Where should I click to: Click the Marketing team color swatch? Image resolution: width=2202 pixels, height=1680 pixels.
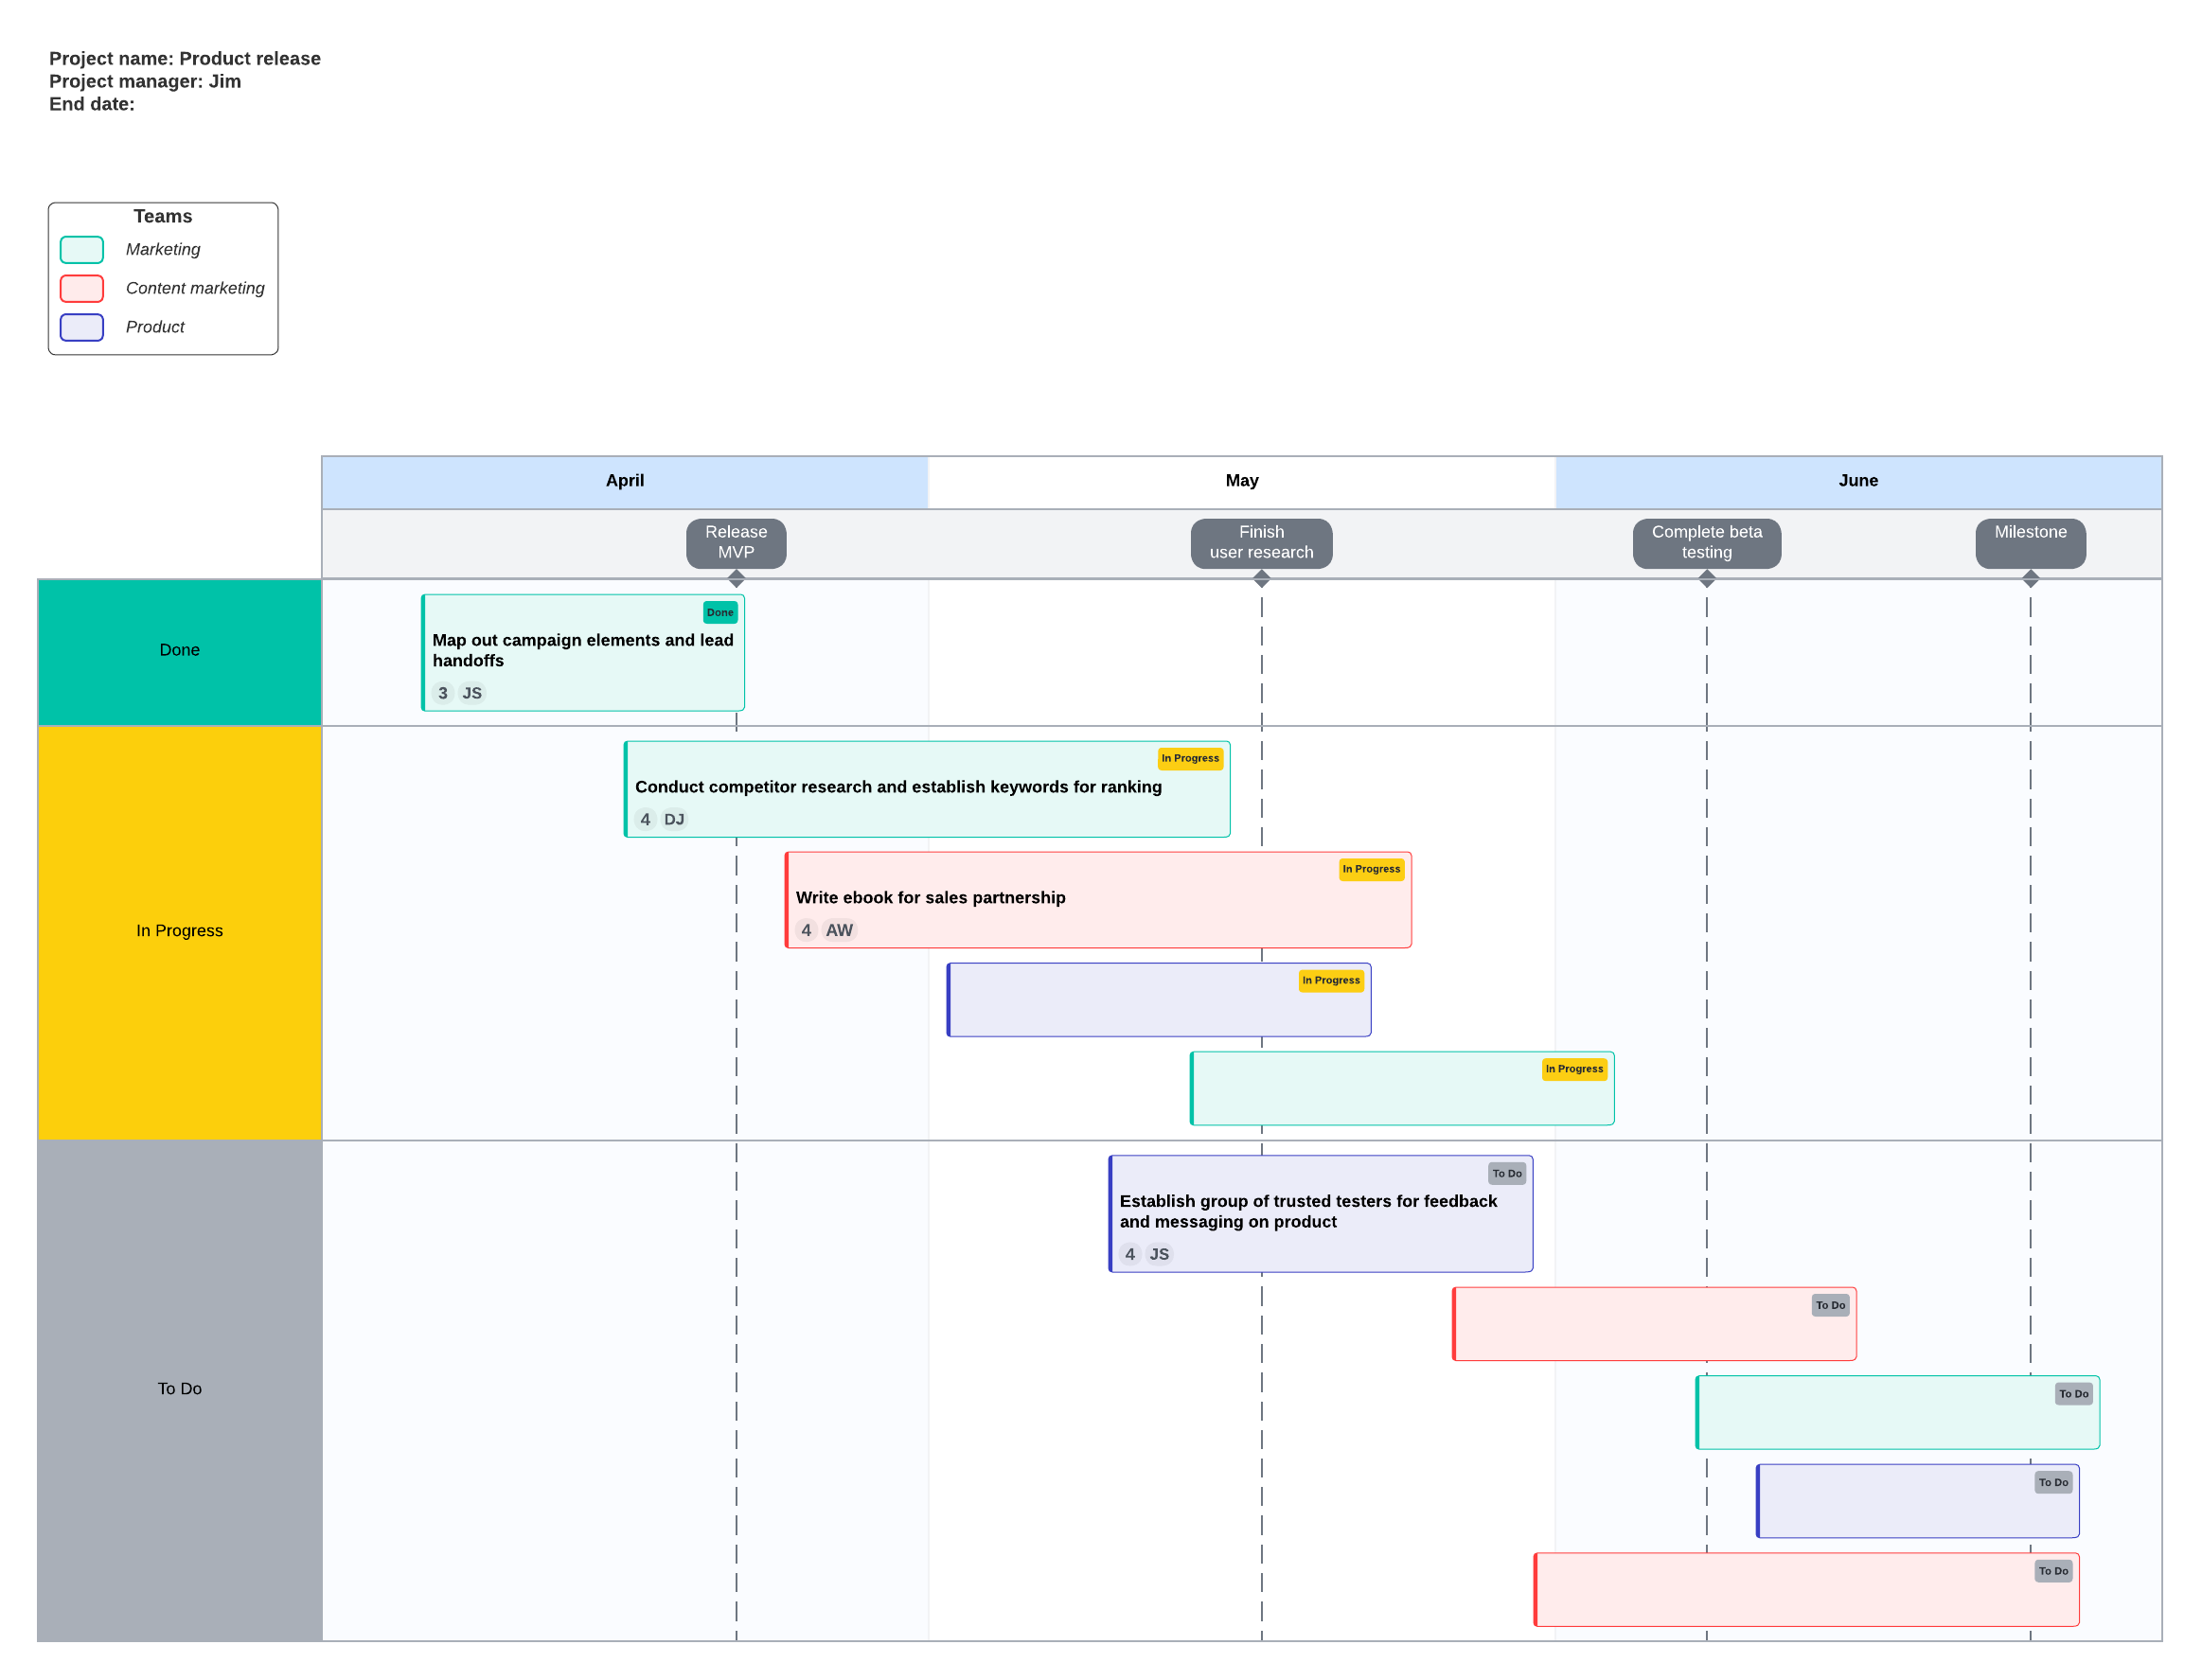(x=83, y=249)
